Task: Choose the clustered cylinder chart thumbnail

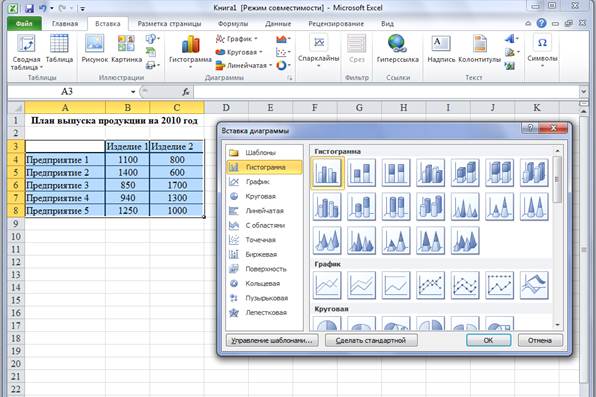Action: pos(327,206)
